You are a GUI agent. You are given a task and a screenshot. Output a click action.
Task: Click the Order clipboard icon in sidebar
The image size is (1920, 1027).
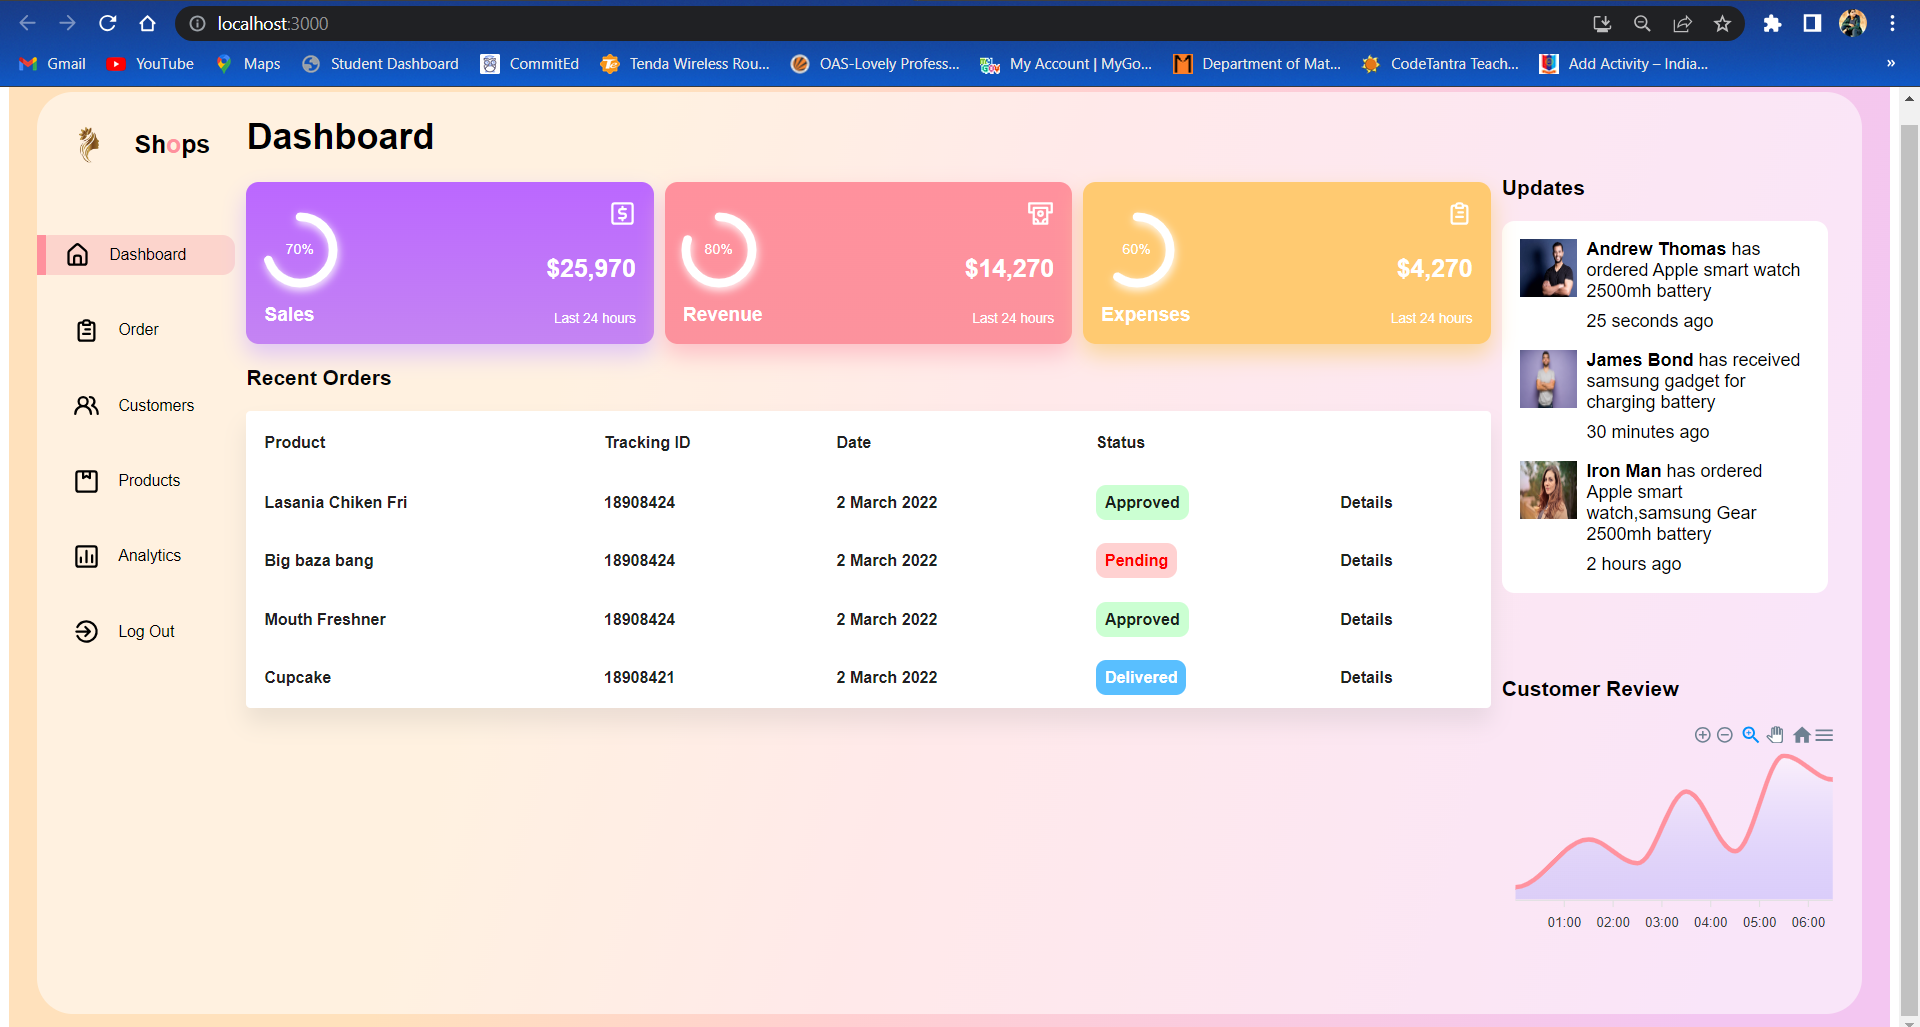tap(87, 329)
